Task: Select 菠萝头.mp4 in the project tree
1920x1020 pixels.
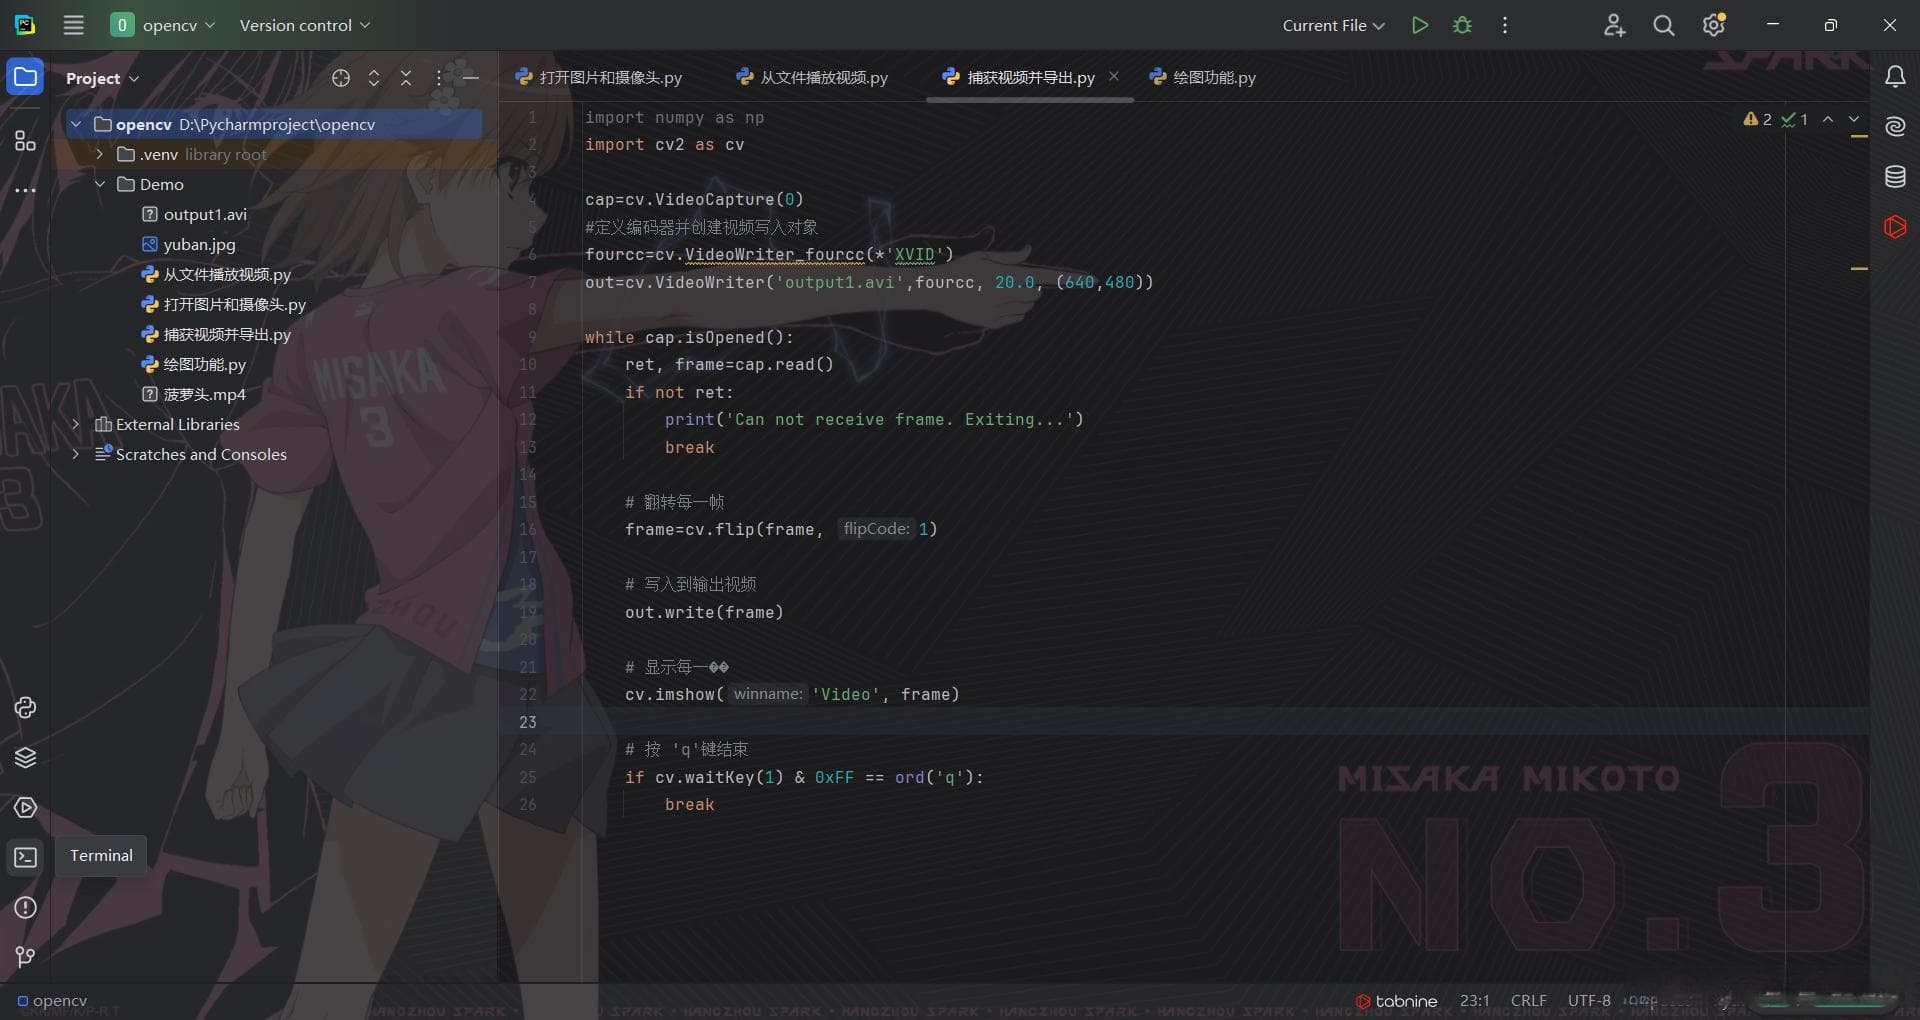Action: 193,394
